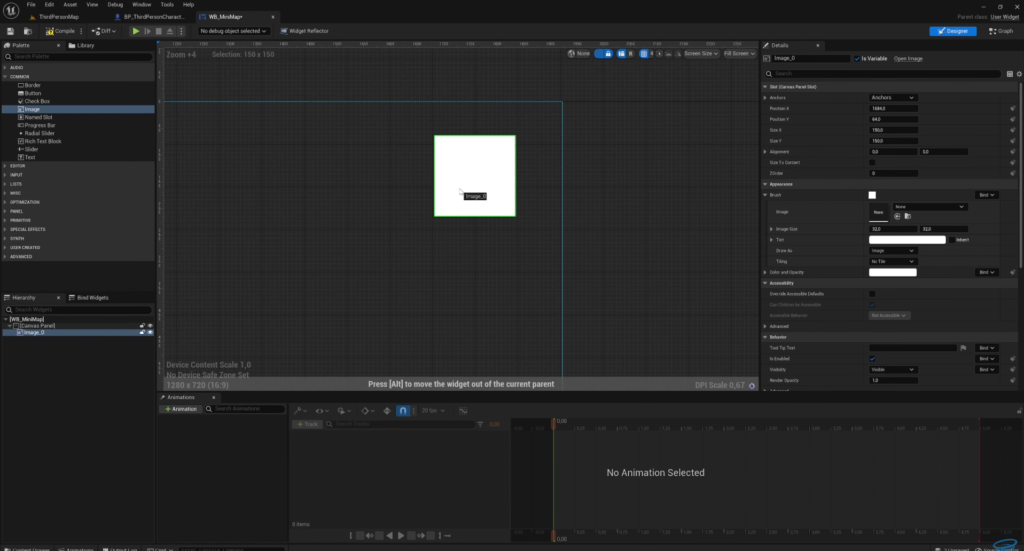The width and height of the screenshot is (1024, 551).
Task: Switch to the Graph view
Action: [1000, 31]
